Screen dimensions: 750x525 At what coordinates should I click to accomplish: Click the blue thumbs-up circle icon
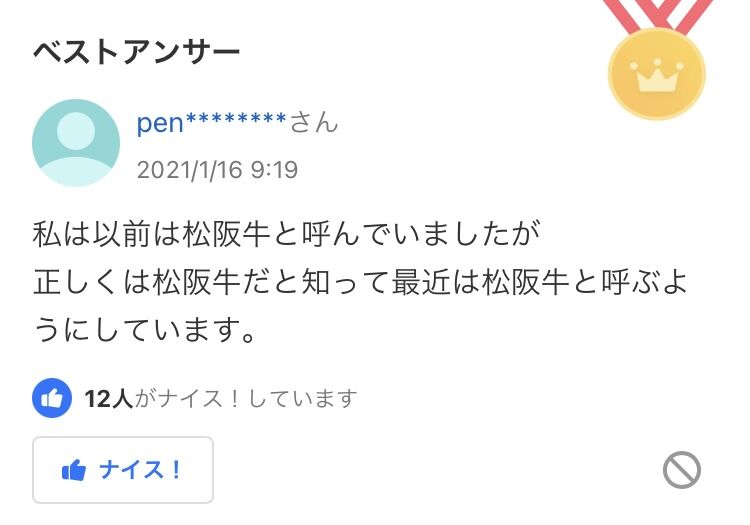click(52, 398)
